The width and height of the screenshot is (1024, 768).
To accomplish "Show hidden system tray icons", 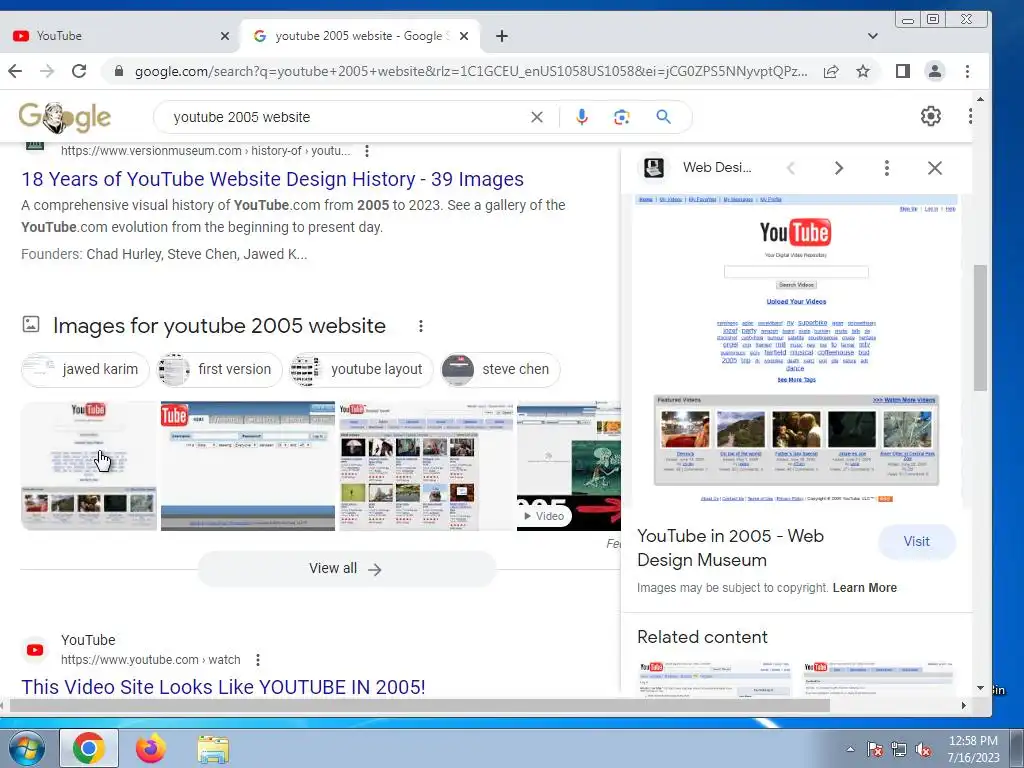I will click(850, 749).
